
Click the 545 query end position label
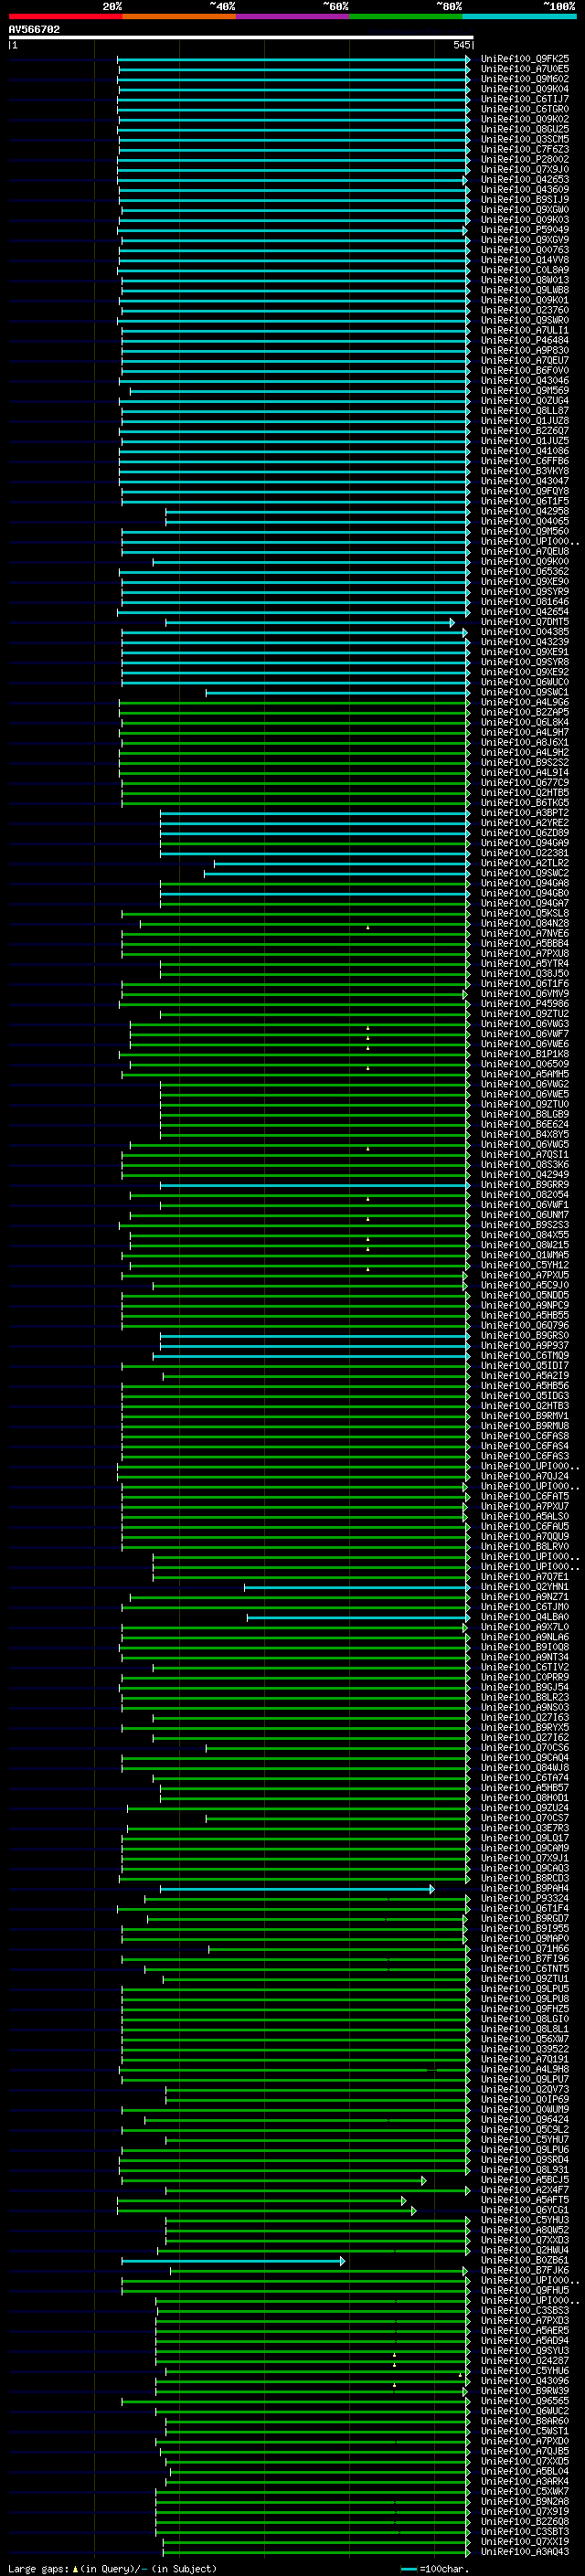(462, 45)
